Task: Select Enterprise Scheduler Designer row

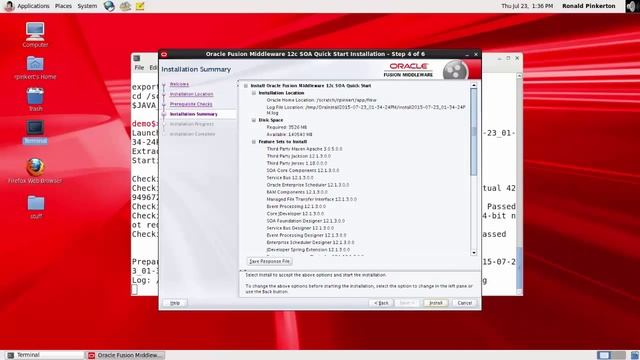Action: (310, 242)
